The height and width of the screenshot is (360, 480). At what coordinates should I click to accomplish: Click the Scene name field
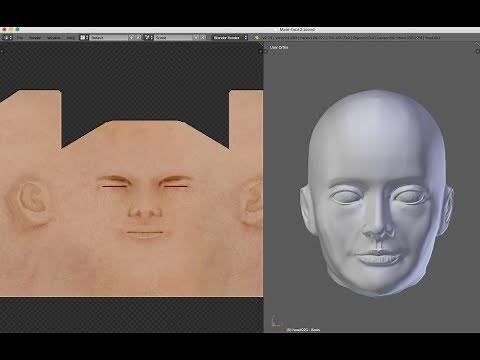(173, 38)
